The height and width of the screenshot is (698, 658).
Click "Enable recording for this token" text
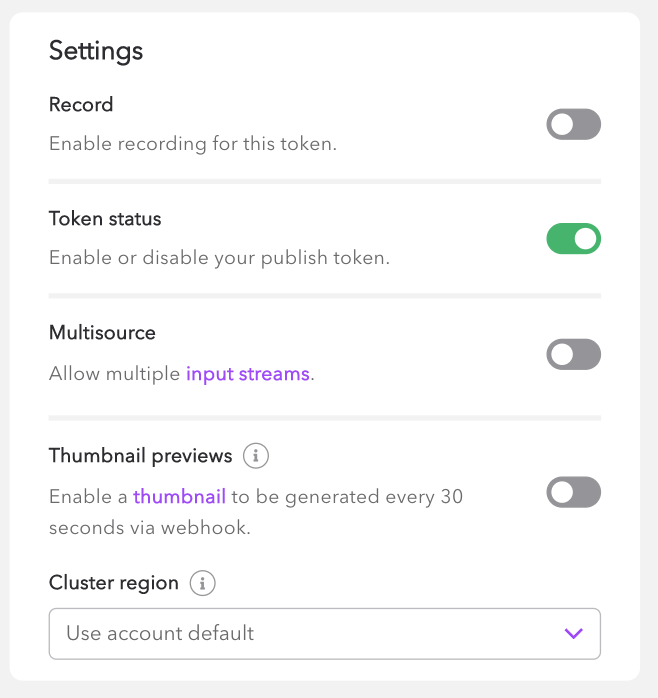click(193, 144)
